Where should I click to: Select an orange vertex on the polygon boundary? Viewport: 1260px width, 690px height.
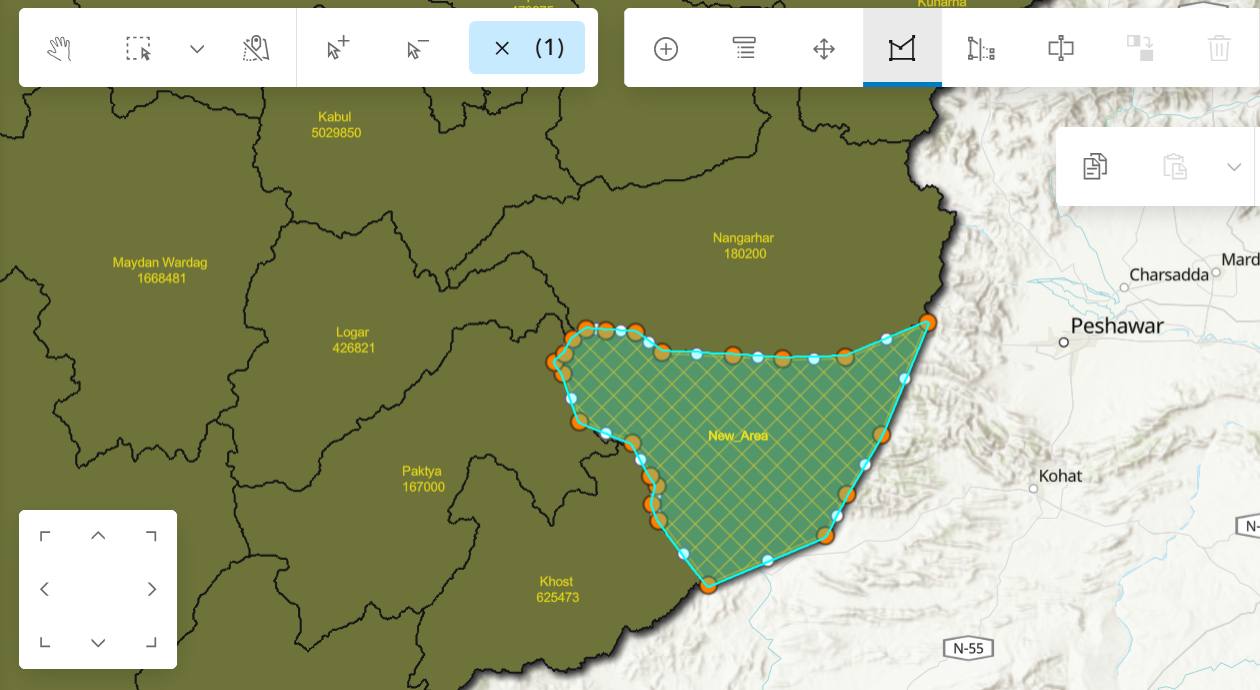928,323
